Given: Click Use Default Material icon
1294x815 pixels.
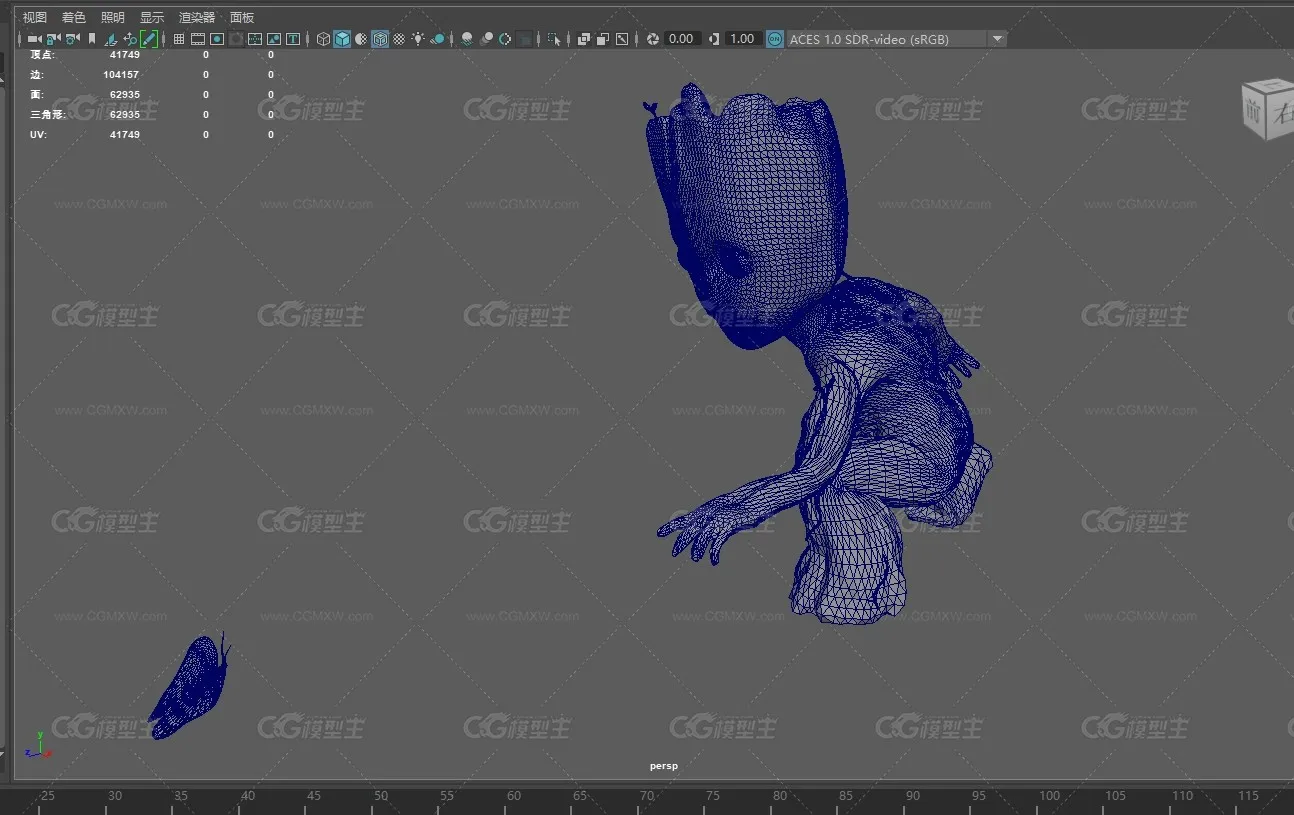Looking at the screenshot, I should (361, 39).
